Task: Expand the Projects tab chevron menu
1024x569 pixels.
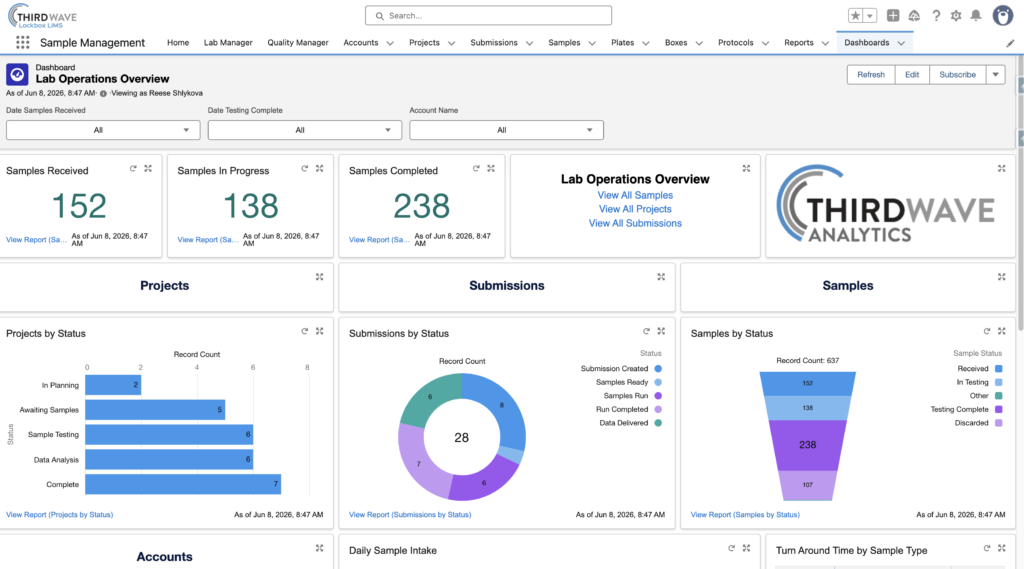Action: pos(451,43)
